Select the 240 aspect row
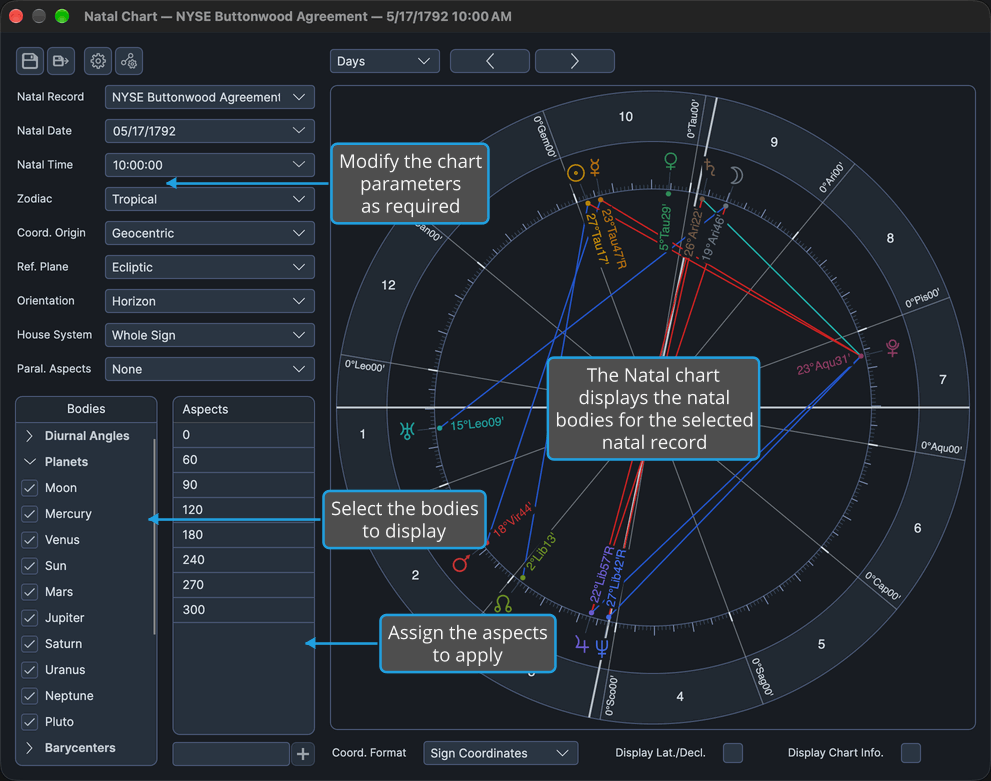 243,560
